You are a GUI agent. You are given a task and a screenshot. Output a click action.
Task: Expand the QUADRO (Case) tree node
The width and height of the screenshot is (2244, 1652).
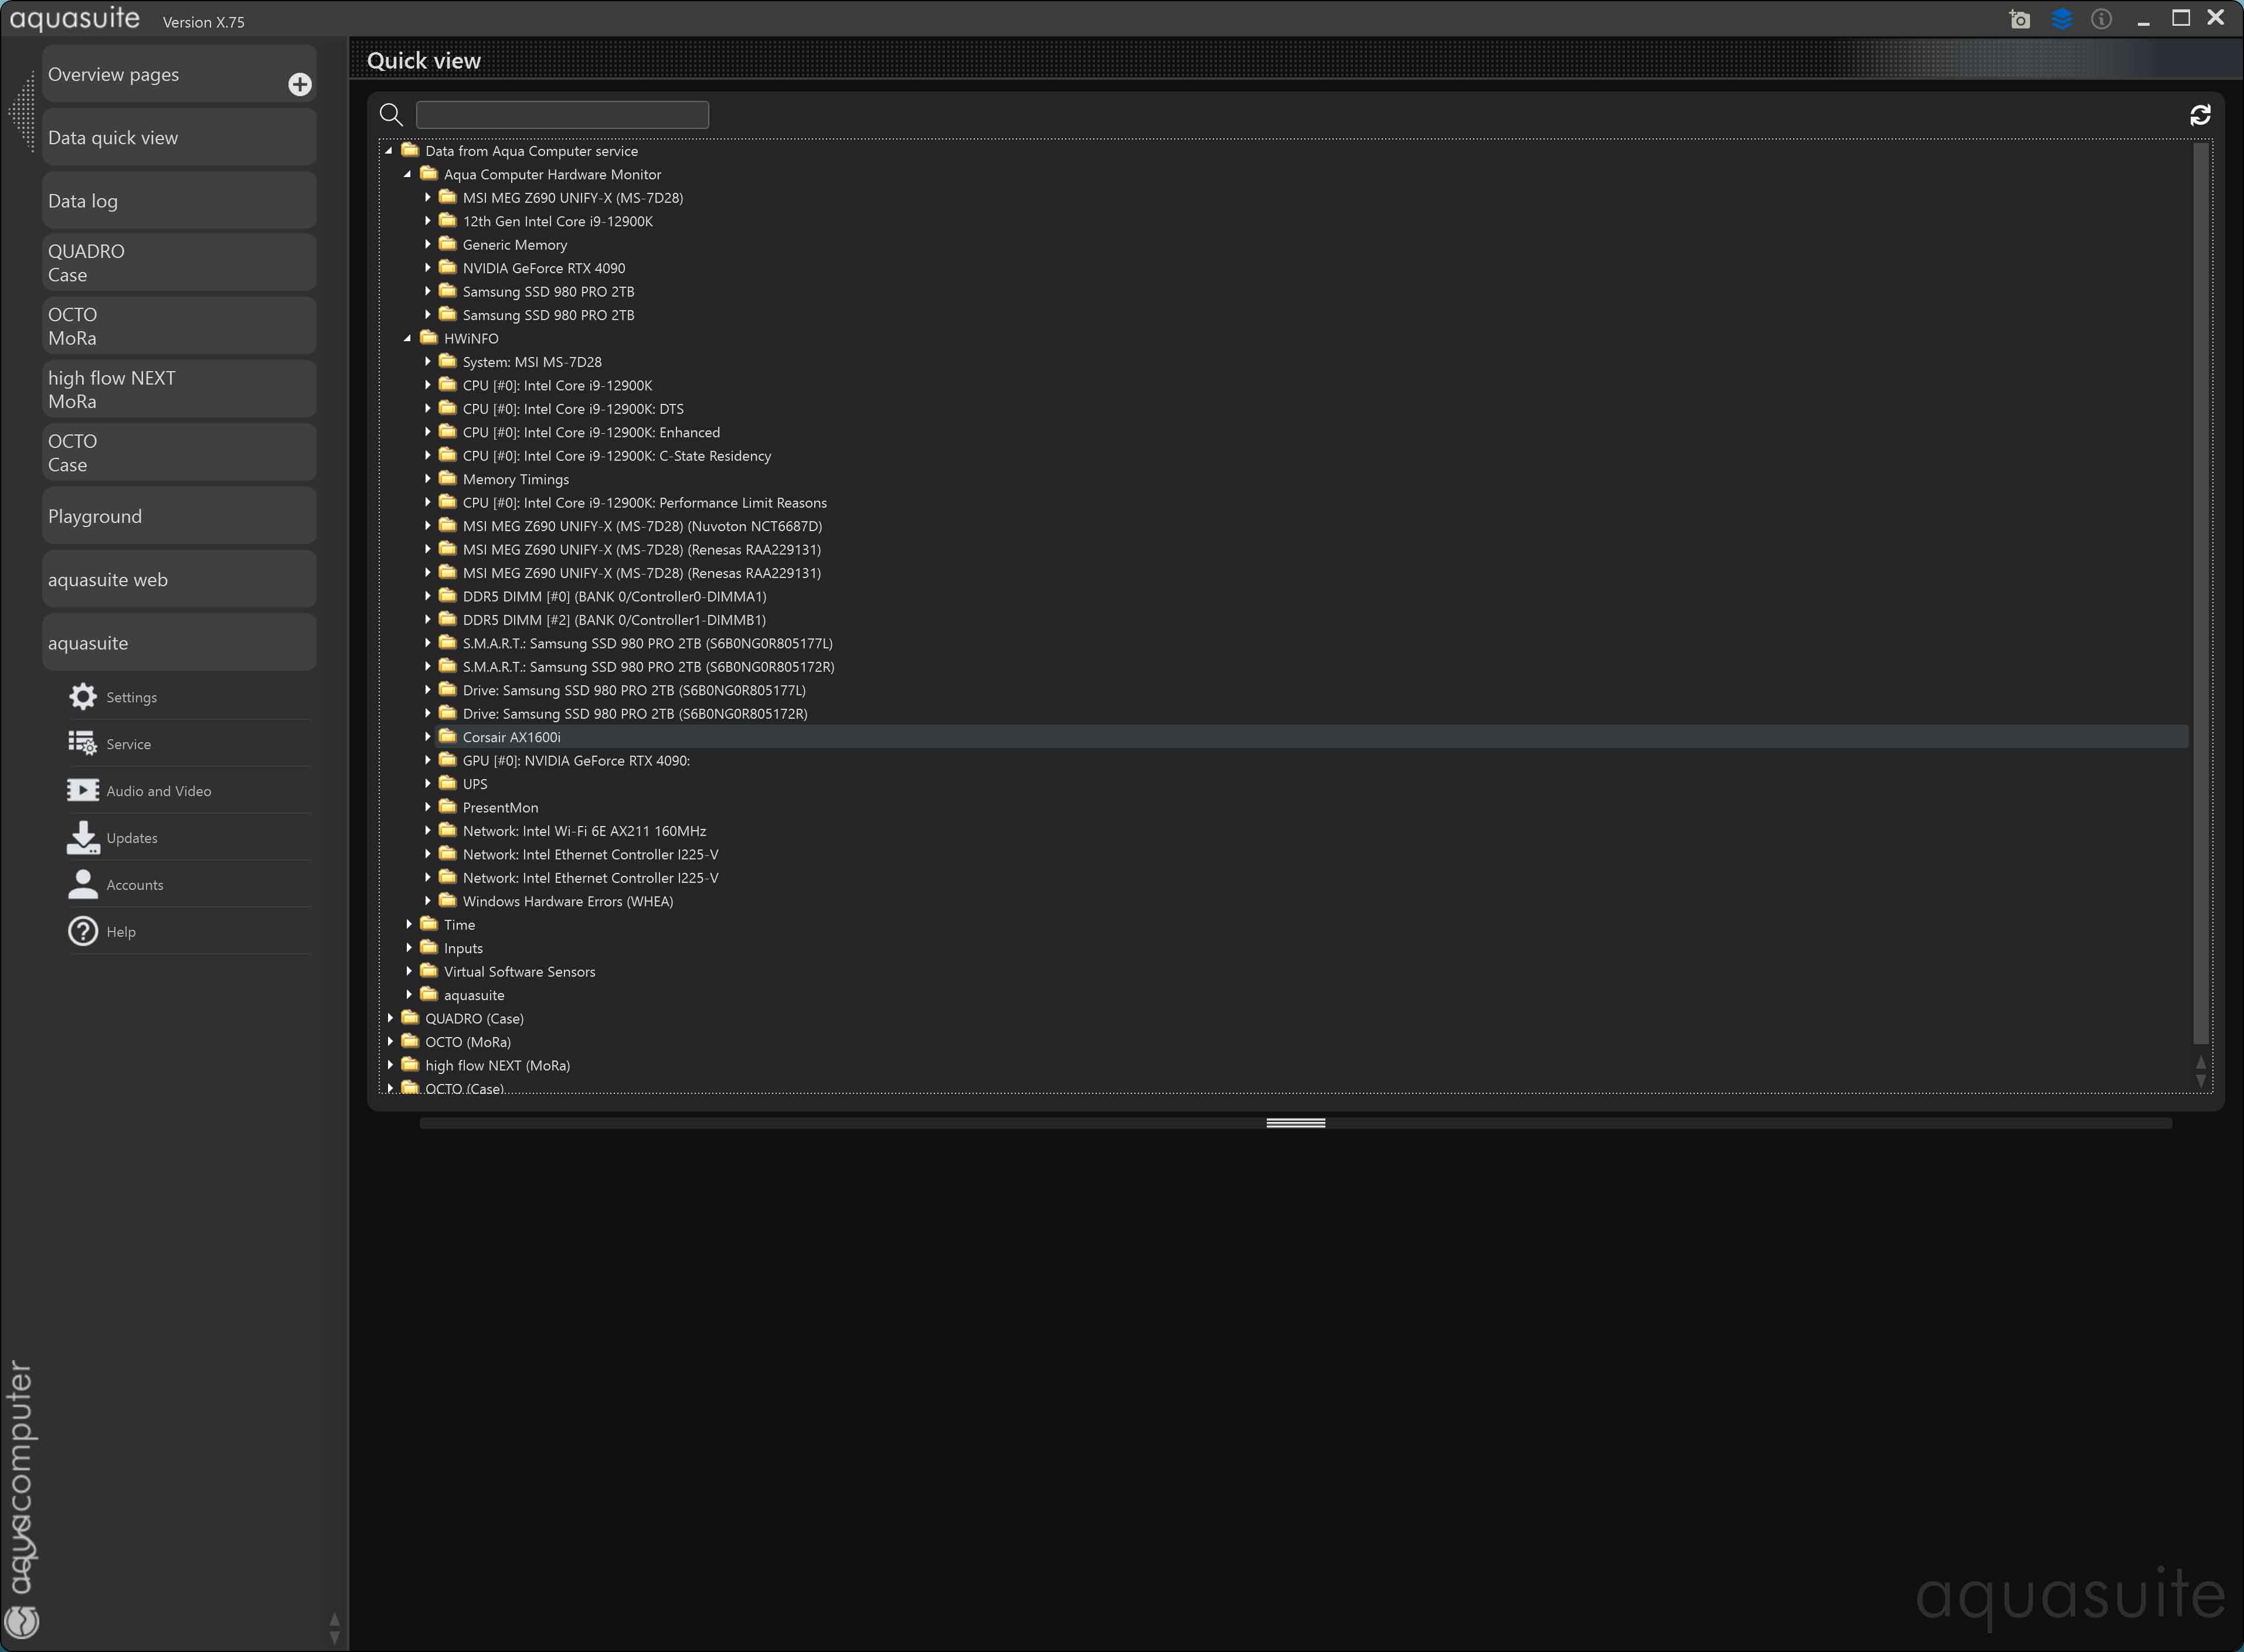(390, 1018)
